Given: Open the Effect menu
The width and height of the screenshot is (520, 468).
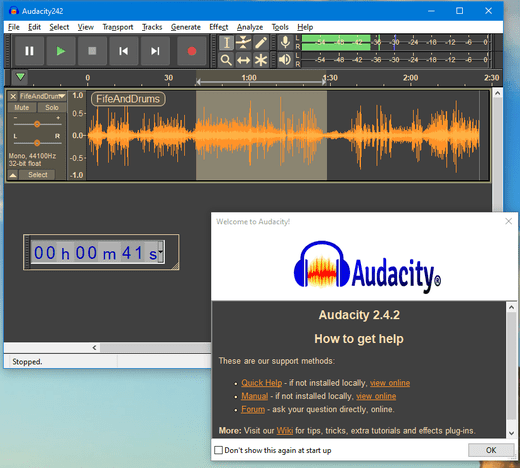Looking at the screenshot, I should 219,27.
